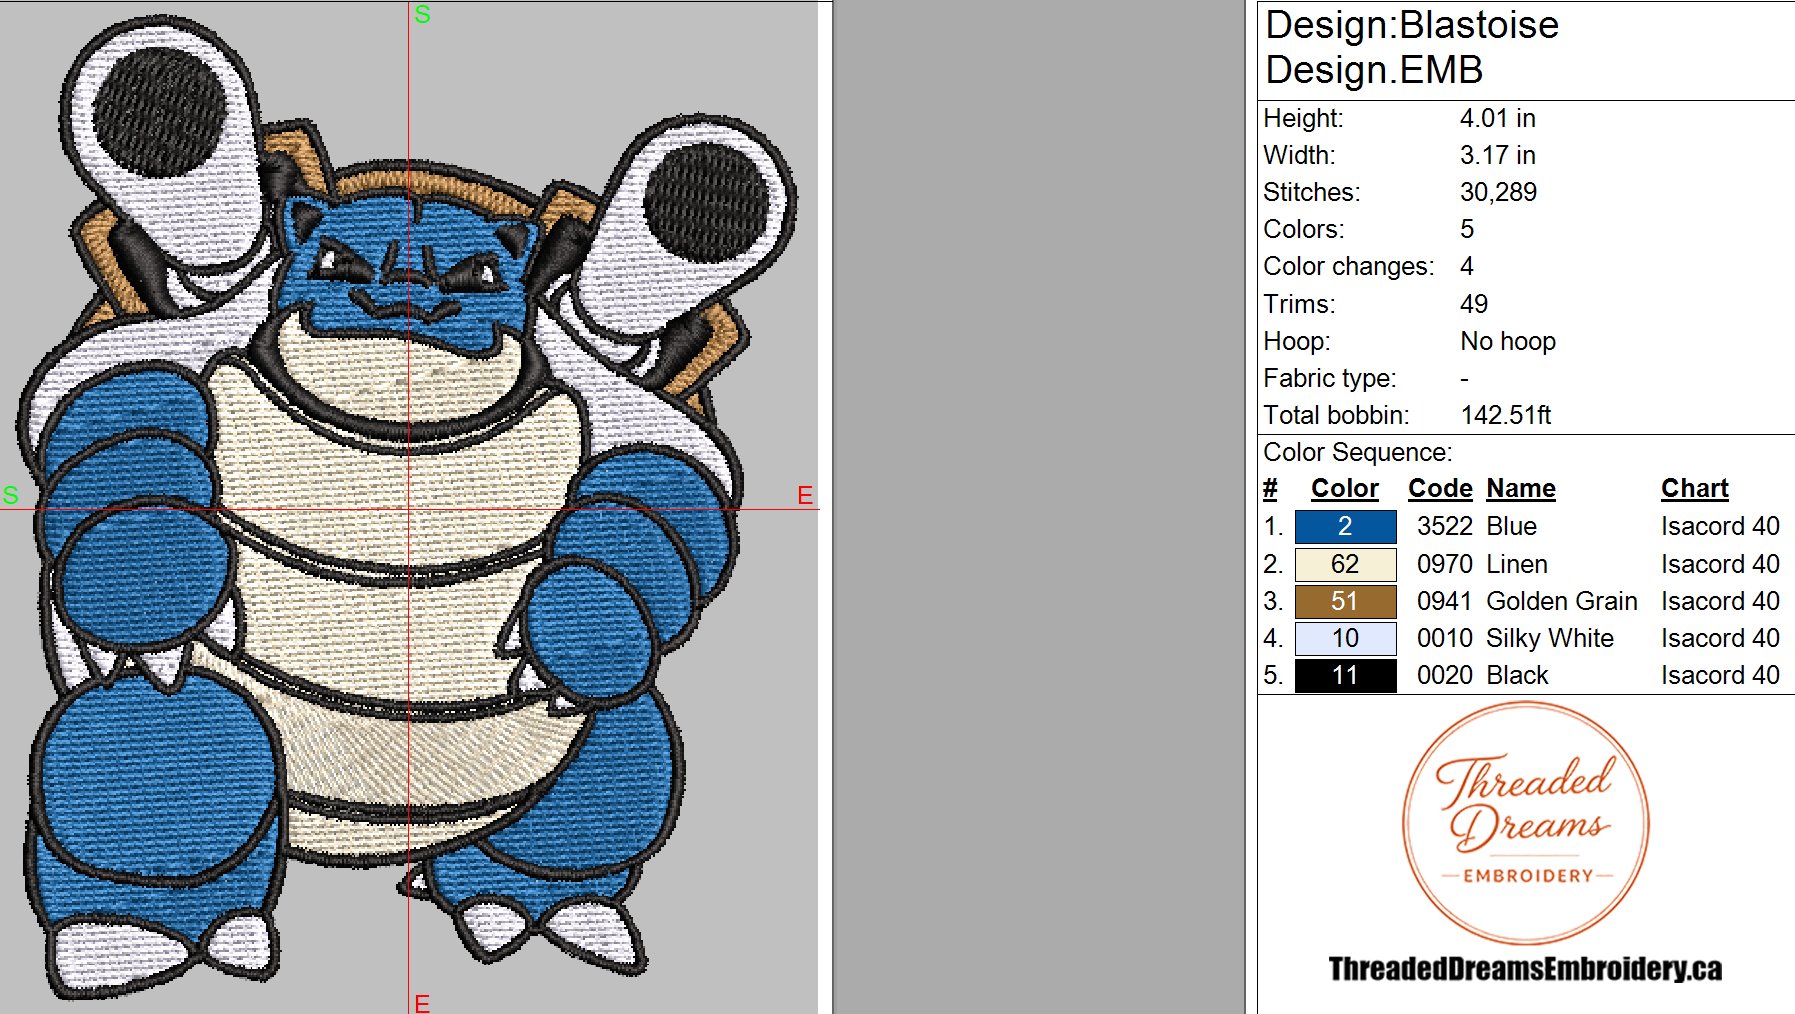This screenshot has height=1014, width=1795.
Task: Click the Golden Grain swatch numbered 51
Action: click(1345, 601)
